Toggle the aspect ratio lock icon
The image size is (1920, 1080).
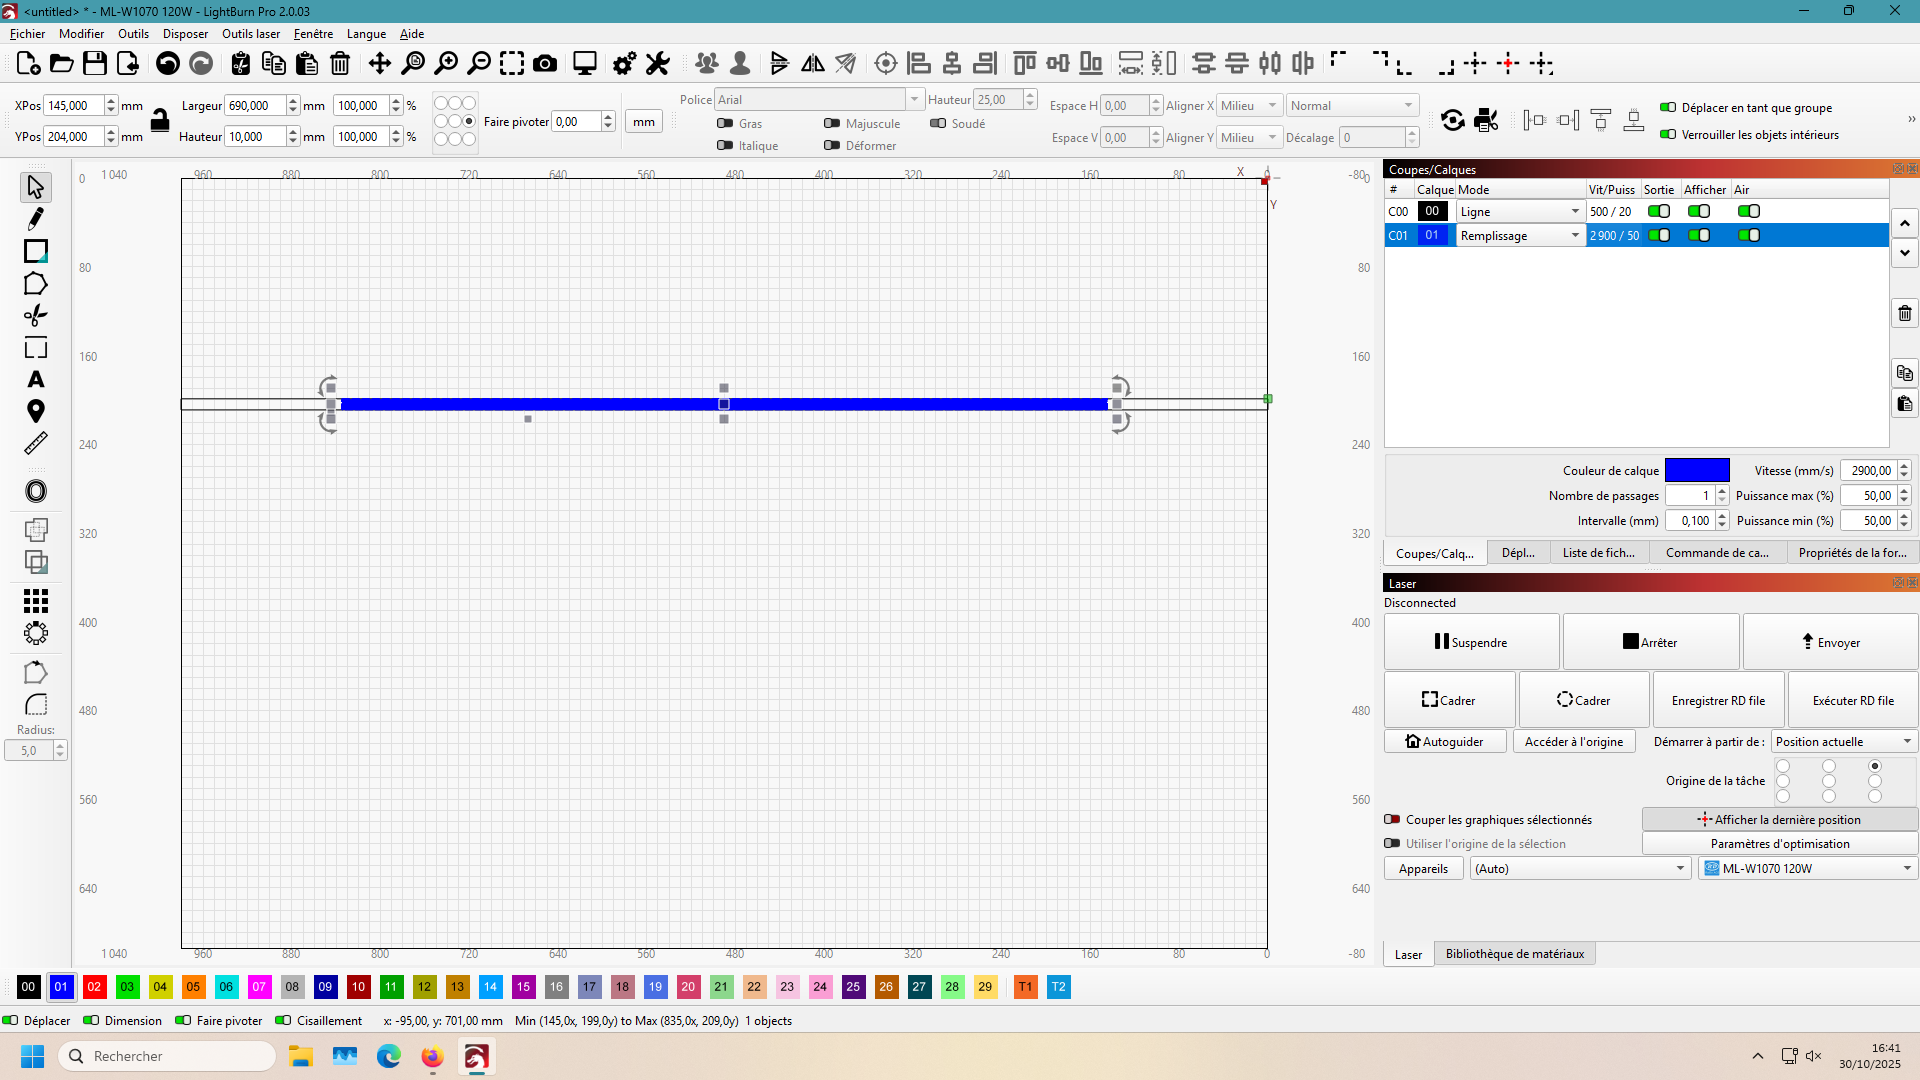[x=160, y=121]
